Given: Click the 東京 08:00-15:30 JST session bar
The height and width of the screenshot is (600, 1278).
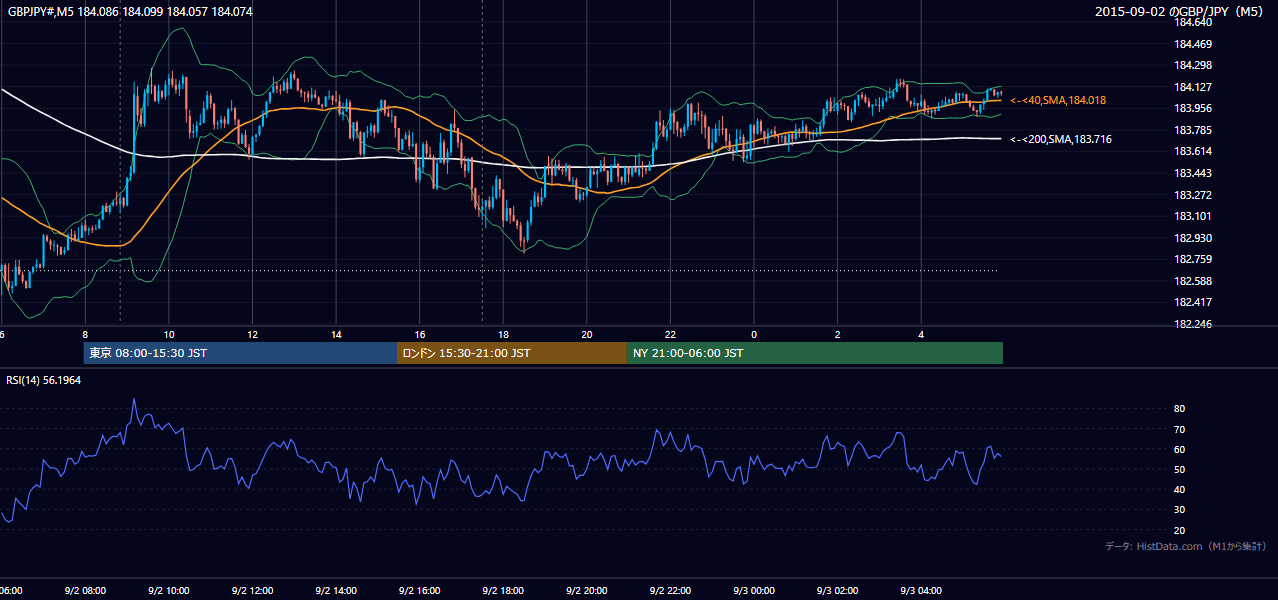Looking at the screenshot, I should [240, 353].
